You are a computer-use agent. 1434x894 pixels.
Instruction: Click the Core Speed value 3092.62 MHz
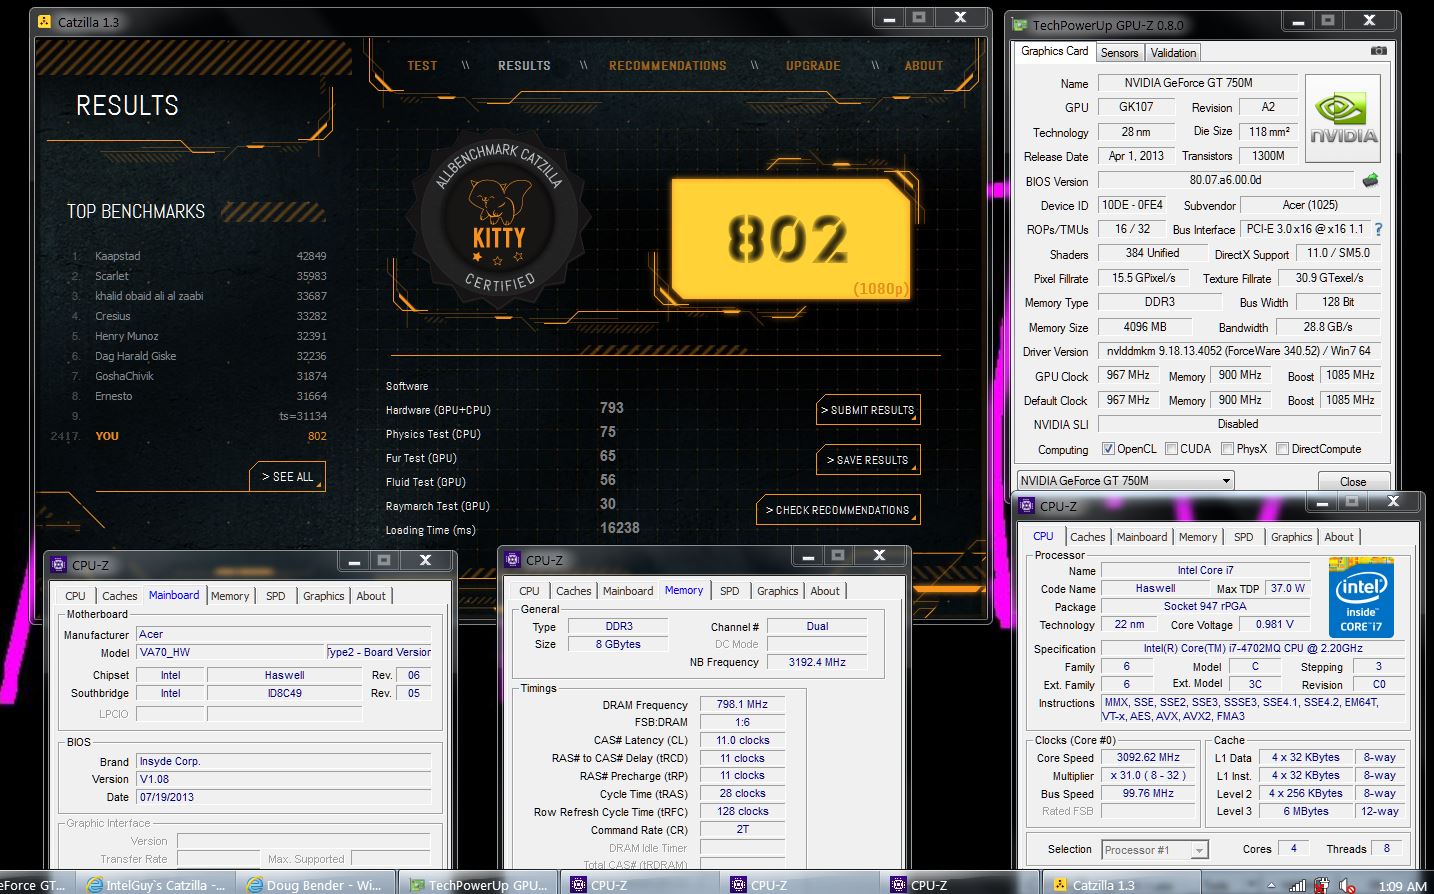1148,757
